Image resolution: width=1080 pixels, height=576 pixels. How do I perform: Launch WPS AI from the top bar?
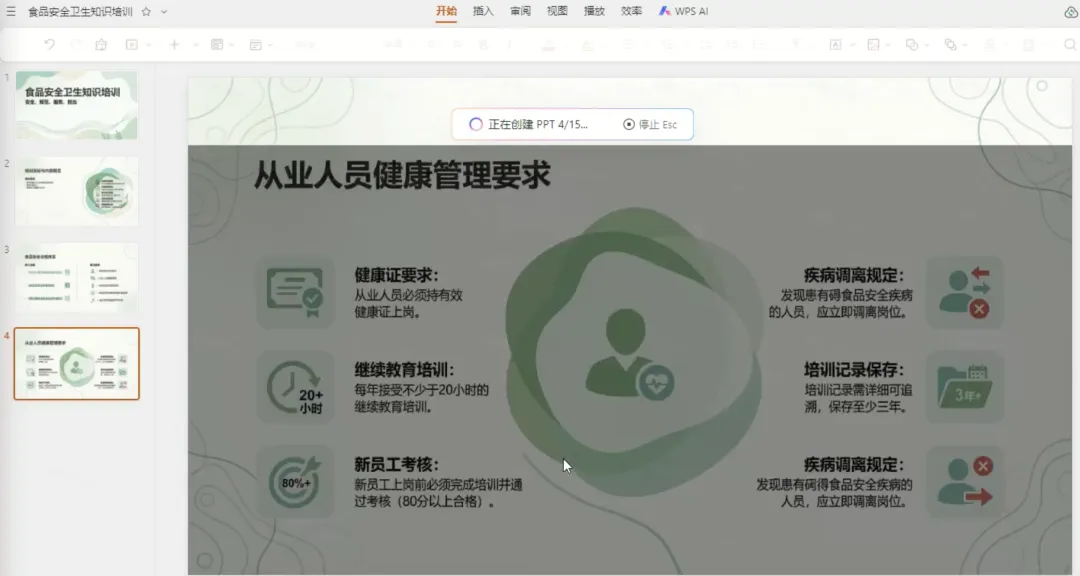[683, 11]
